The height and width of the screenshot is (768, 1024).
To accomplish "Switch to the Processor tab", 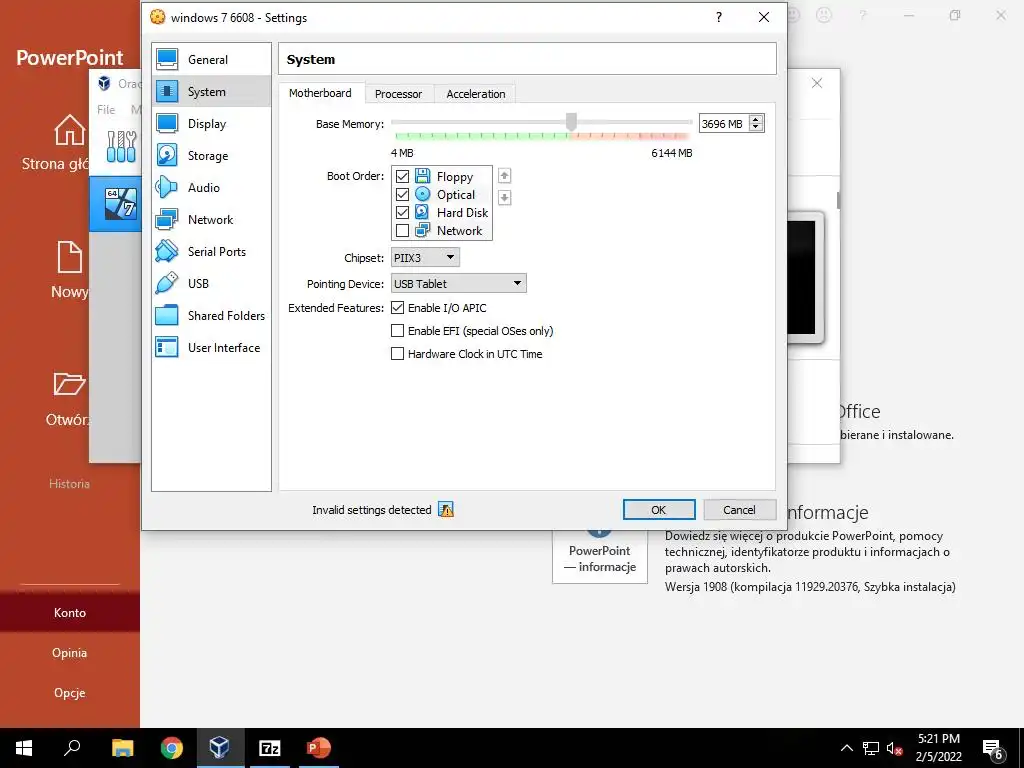I will point(398,94).
